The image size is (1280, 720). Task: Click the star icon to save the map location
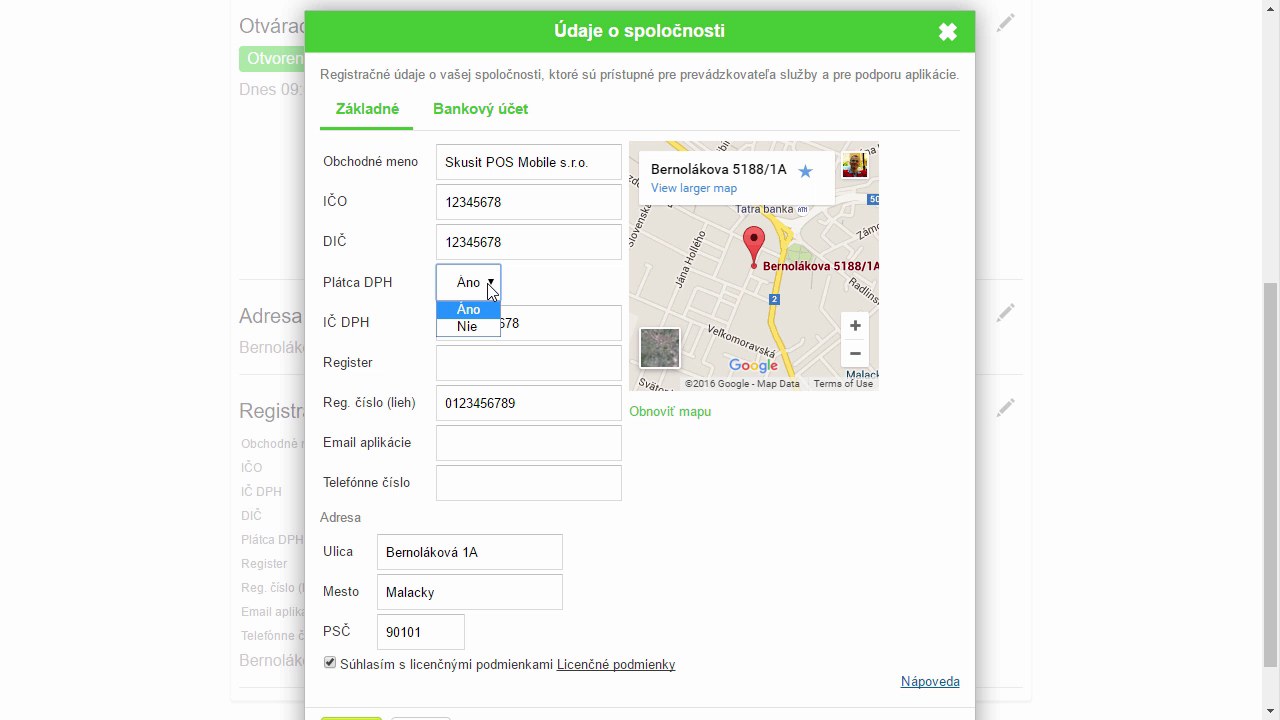click(x=805, y=171)
